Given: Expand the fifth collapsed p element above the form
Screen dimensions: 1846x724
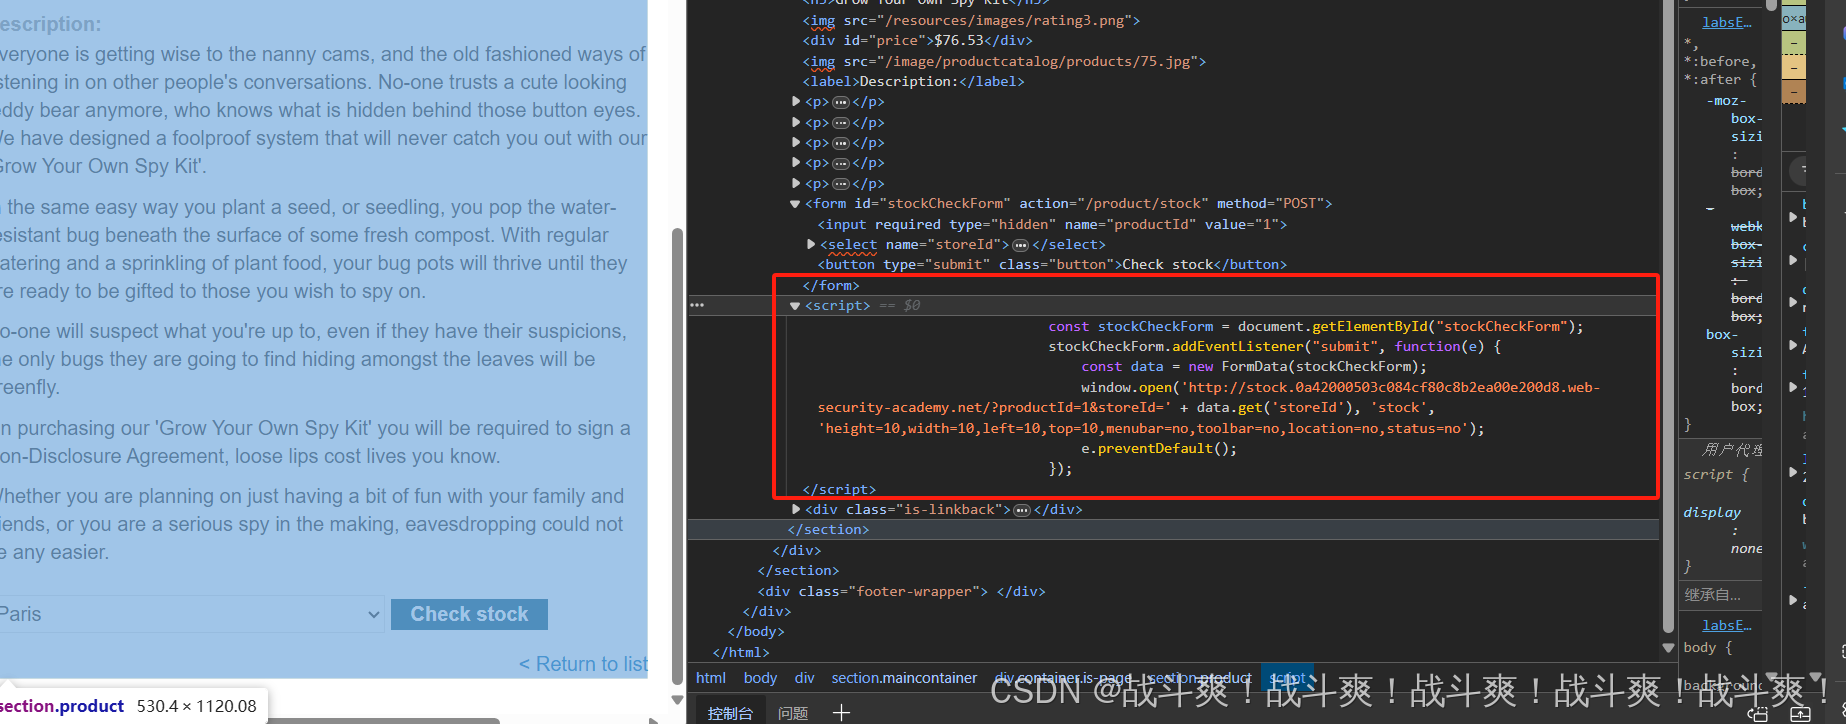Looking at the screenshot, I should pyautogui.click(x=796, y=183).
